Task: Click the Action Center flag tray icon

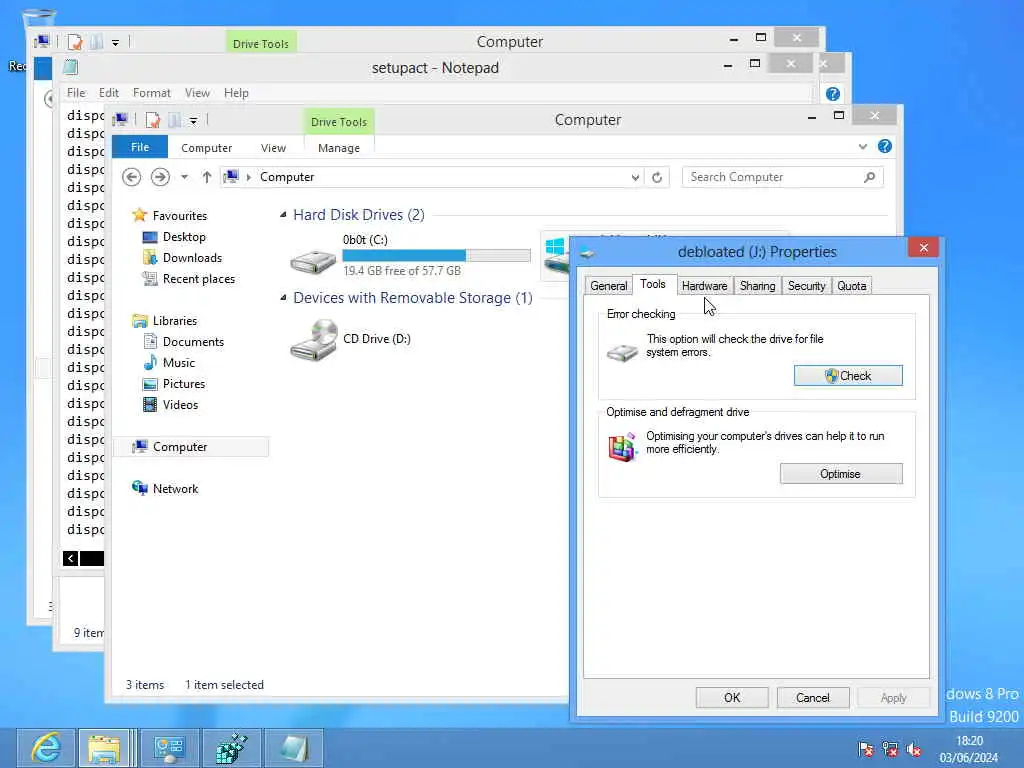Action: point(866,749)
